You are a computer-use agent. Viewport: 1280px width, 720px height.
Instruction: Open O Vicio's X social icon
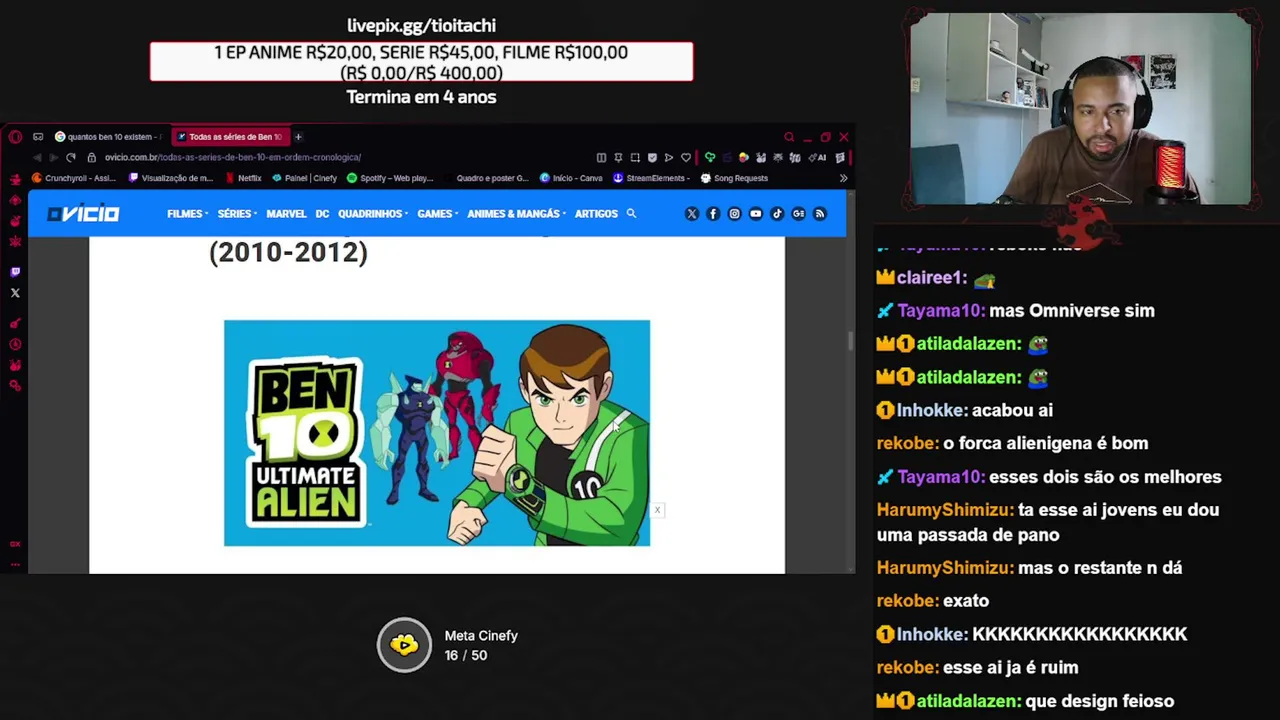point(691,213)
